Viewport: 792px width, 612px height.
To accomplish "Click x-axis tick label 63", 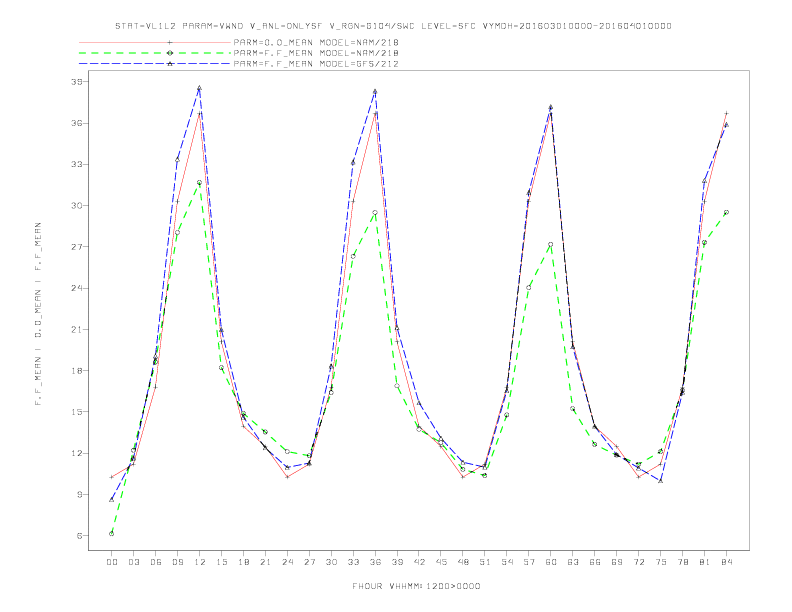I will [573, 562].
